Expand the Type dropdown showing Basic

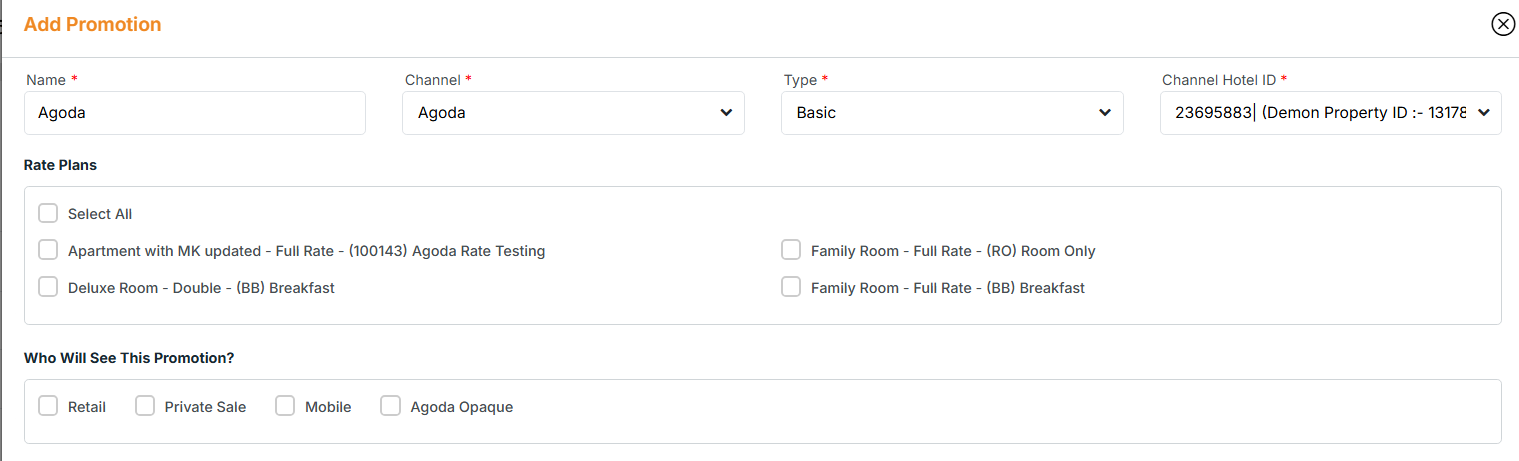[952, 113]
